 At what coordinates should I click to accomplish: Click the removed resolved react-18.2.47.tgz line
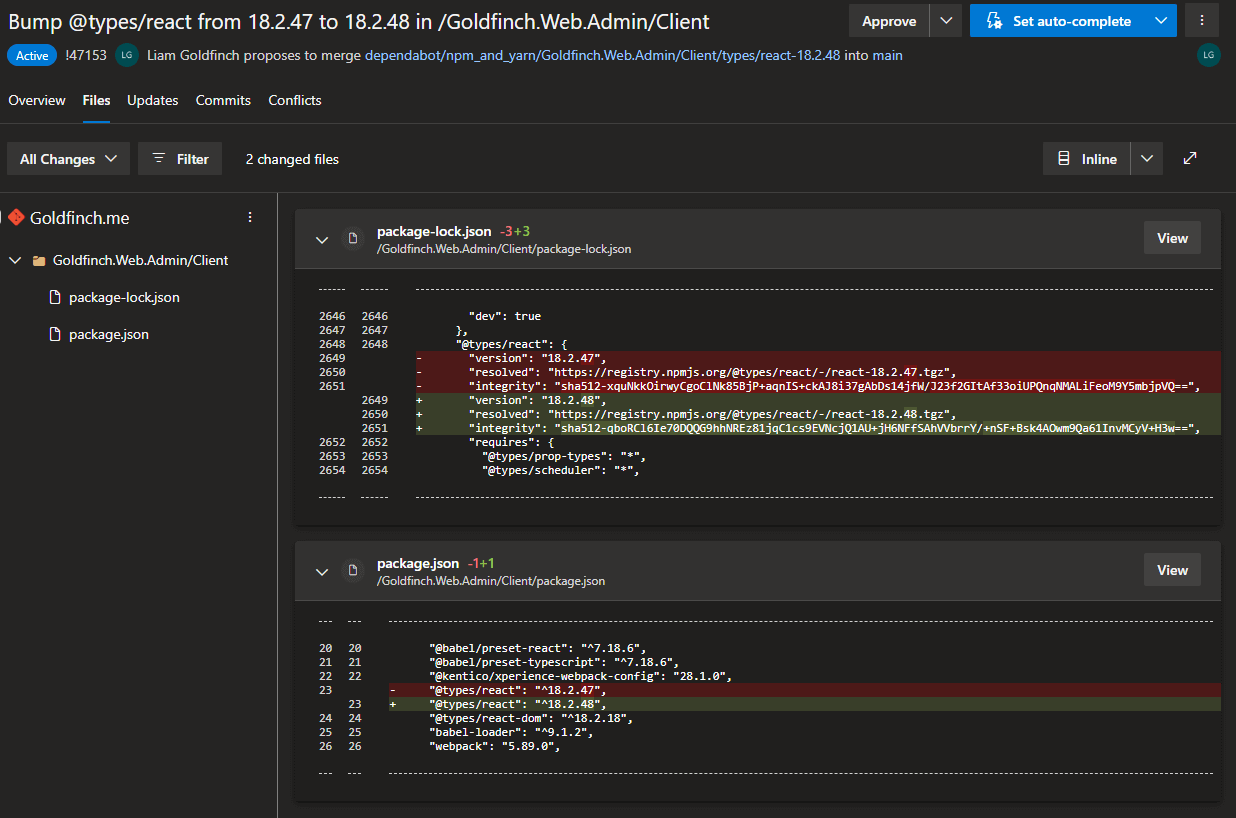tap(818, 372)
